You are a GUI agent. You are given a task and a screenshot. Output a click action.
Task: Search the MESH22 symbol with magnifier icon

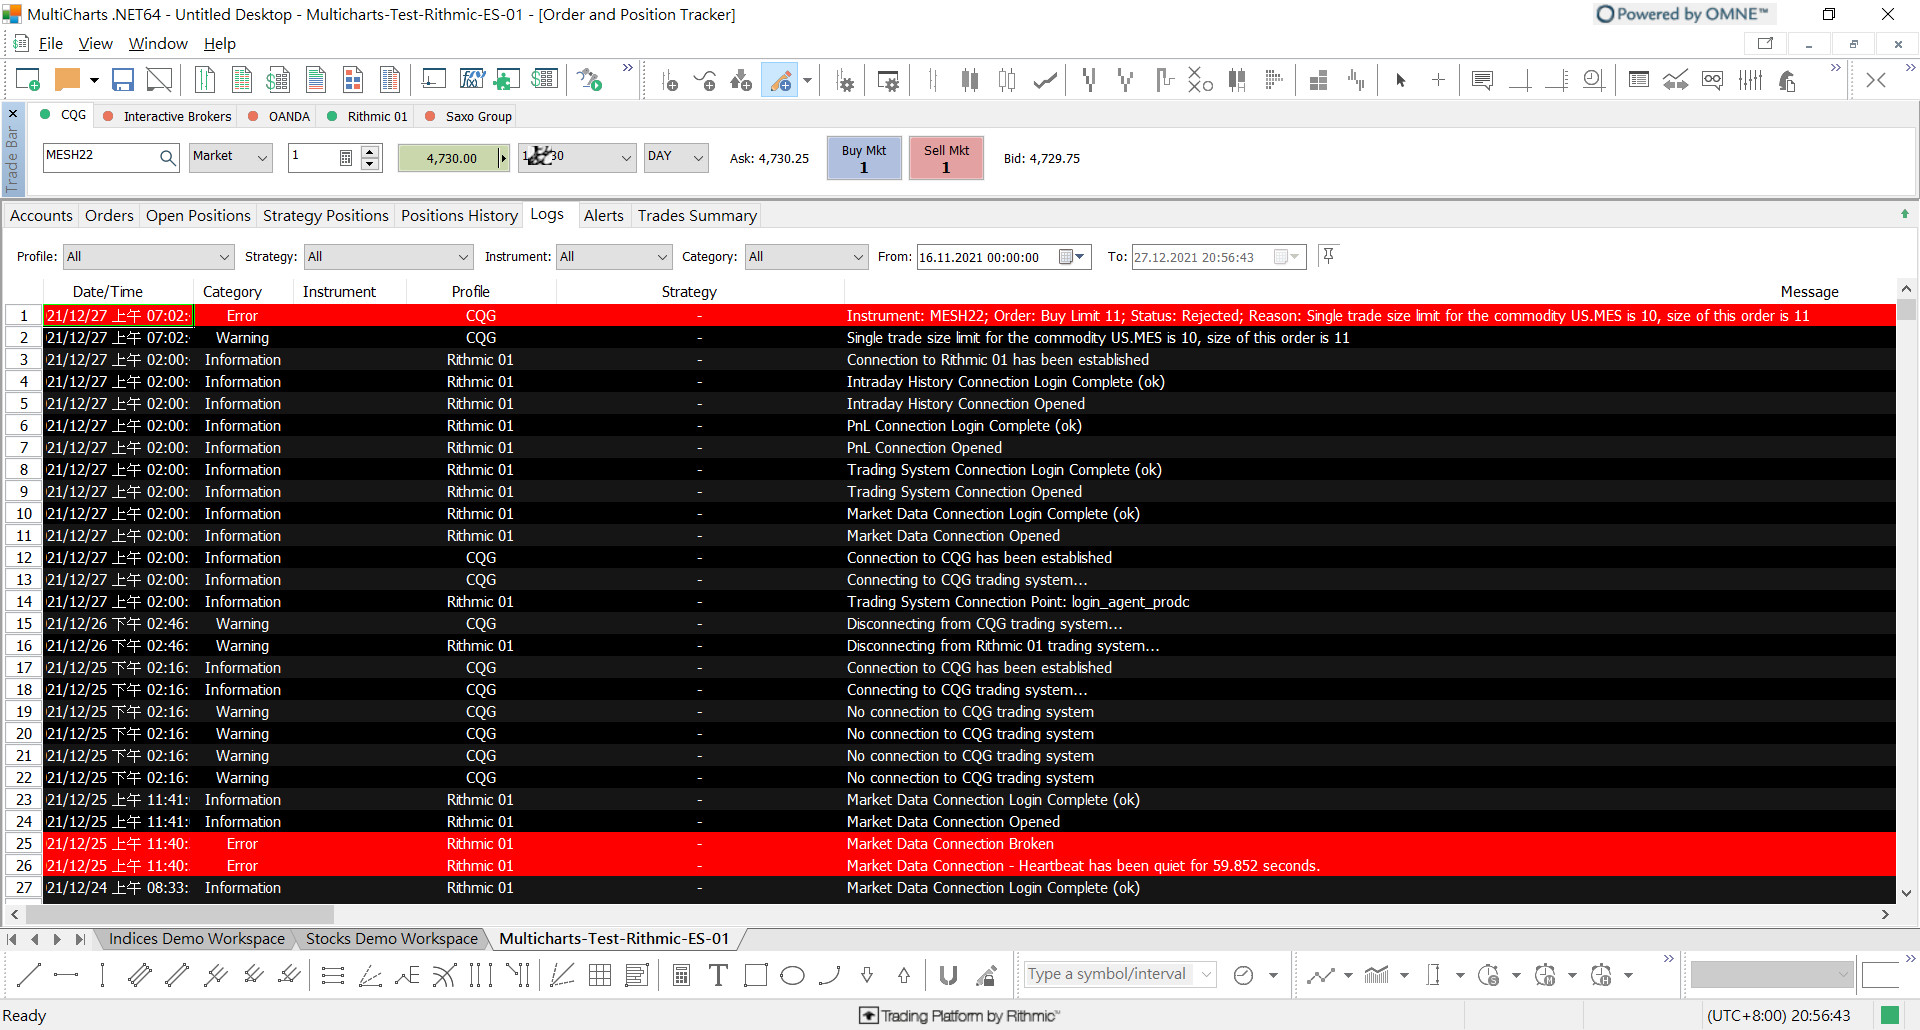coord(167,157)
